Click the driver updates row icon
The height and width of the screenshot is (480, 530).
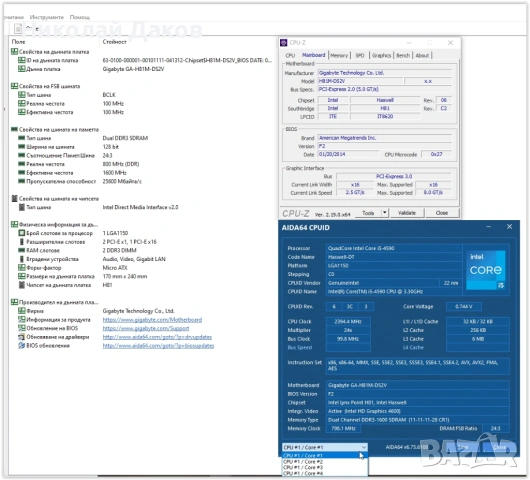coord(22,337)
